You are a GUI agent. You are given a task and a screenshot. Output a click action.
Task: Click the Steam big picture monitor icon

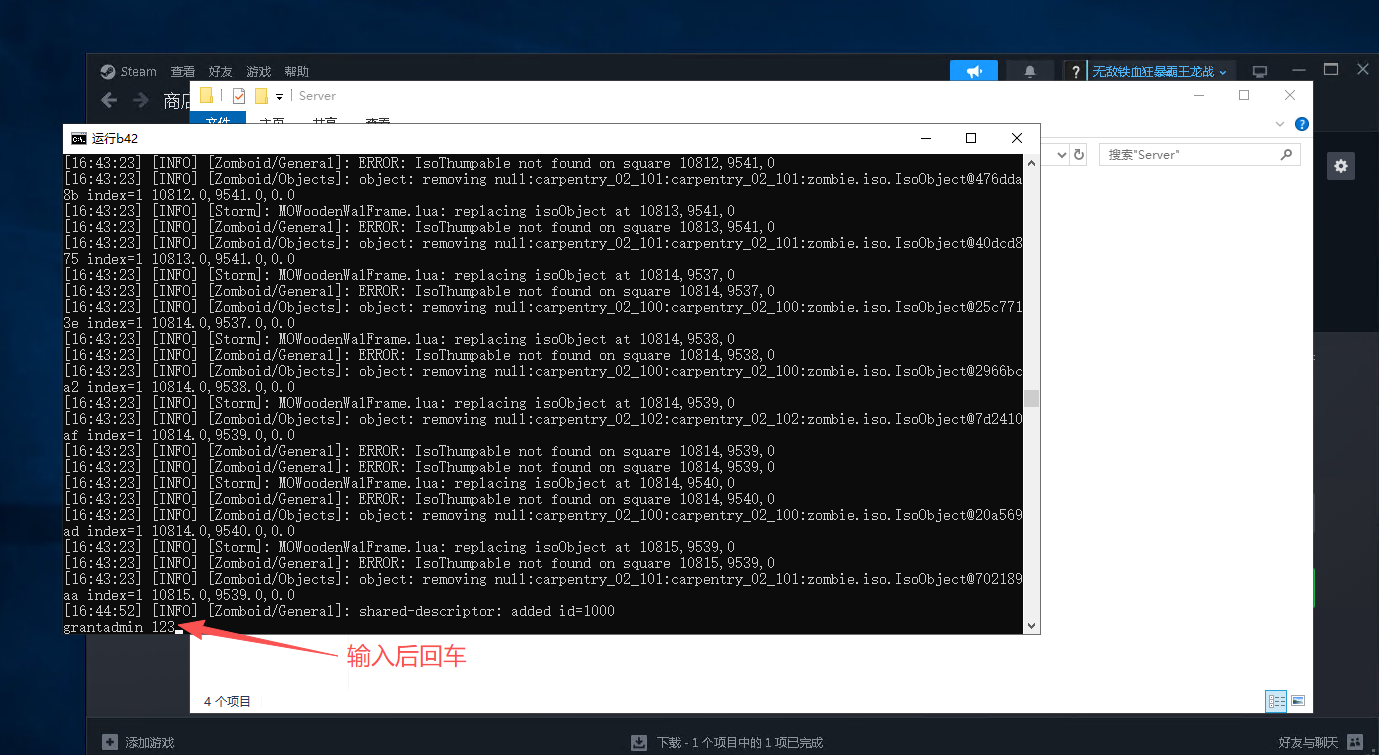(x=1260, y=72)
